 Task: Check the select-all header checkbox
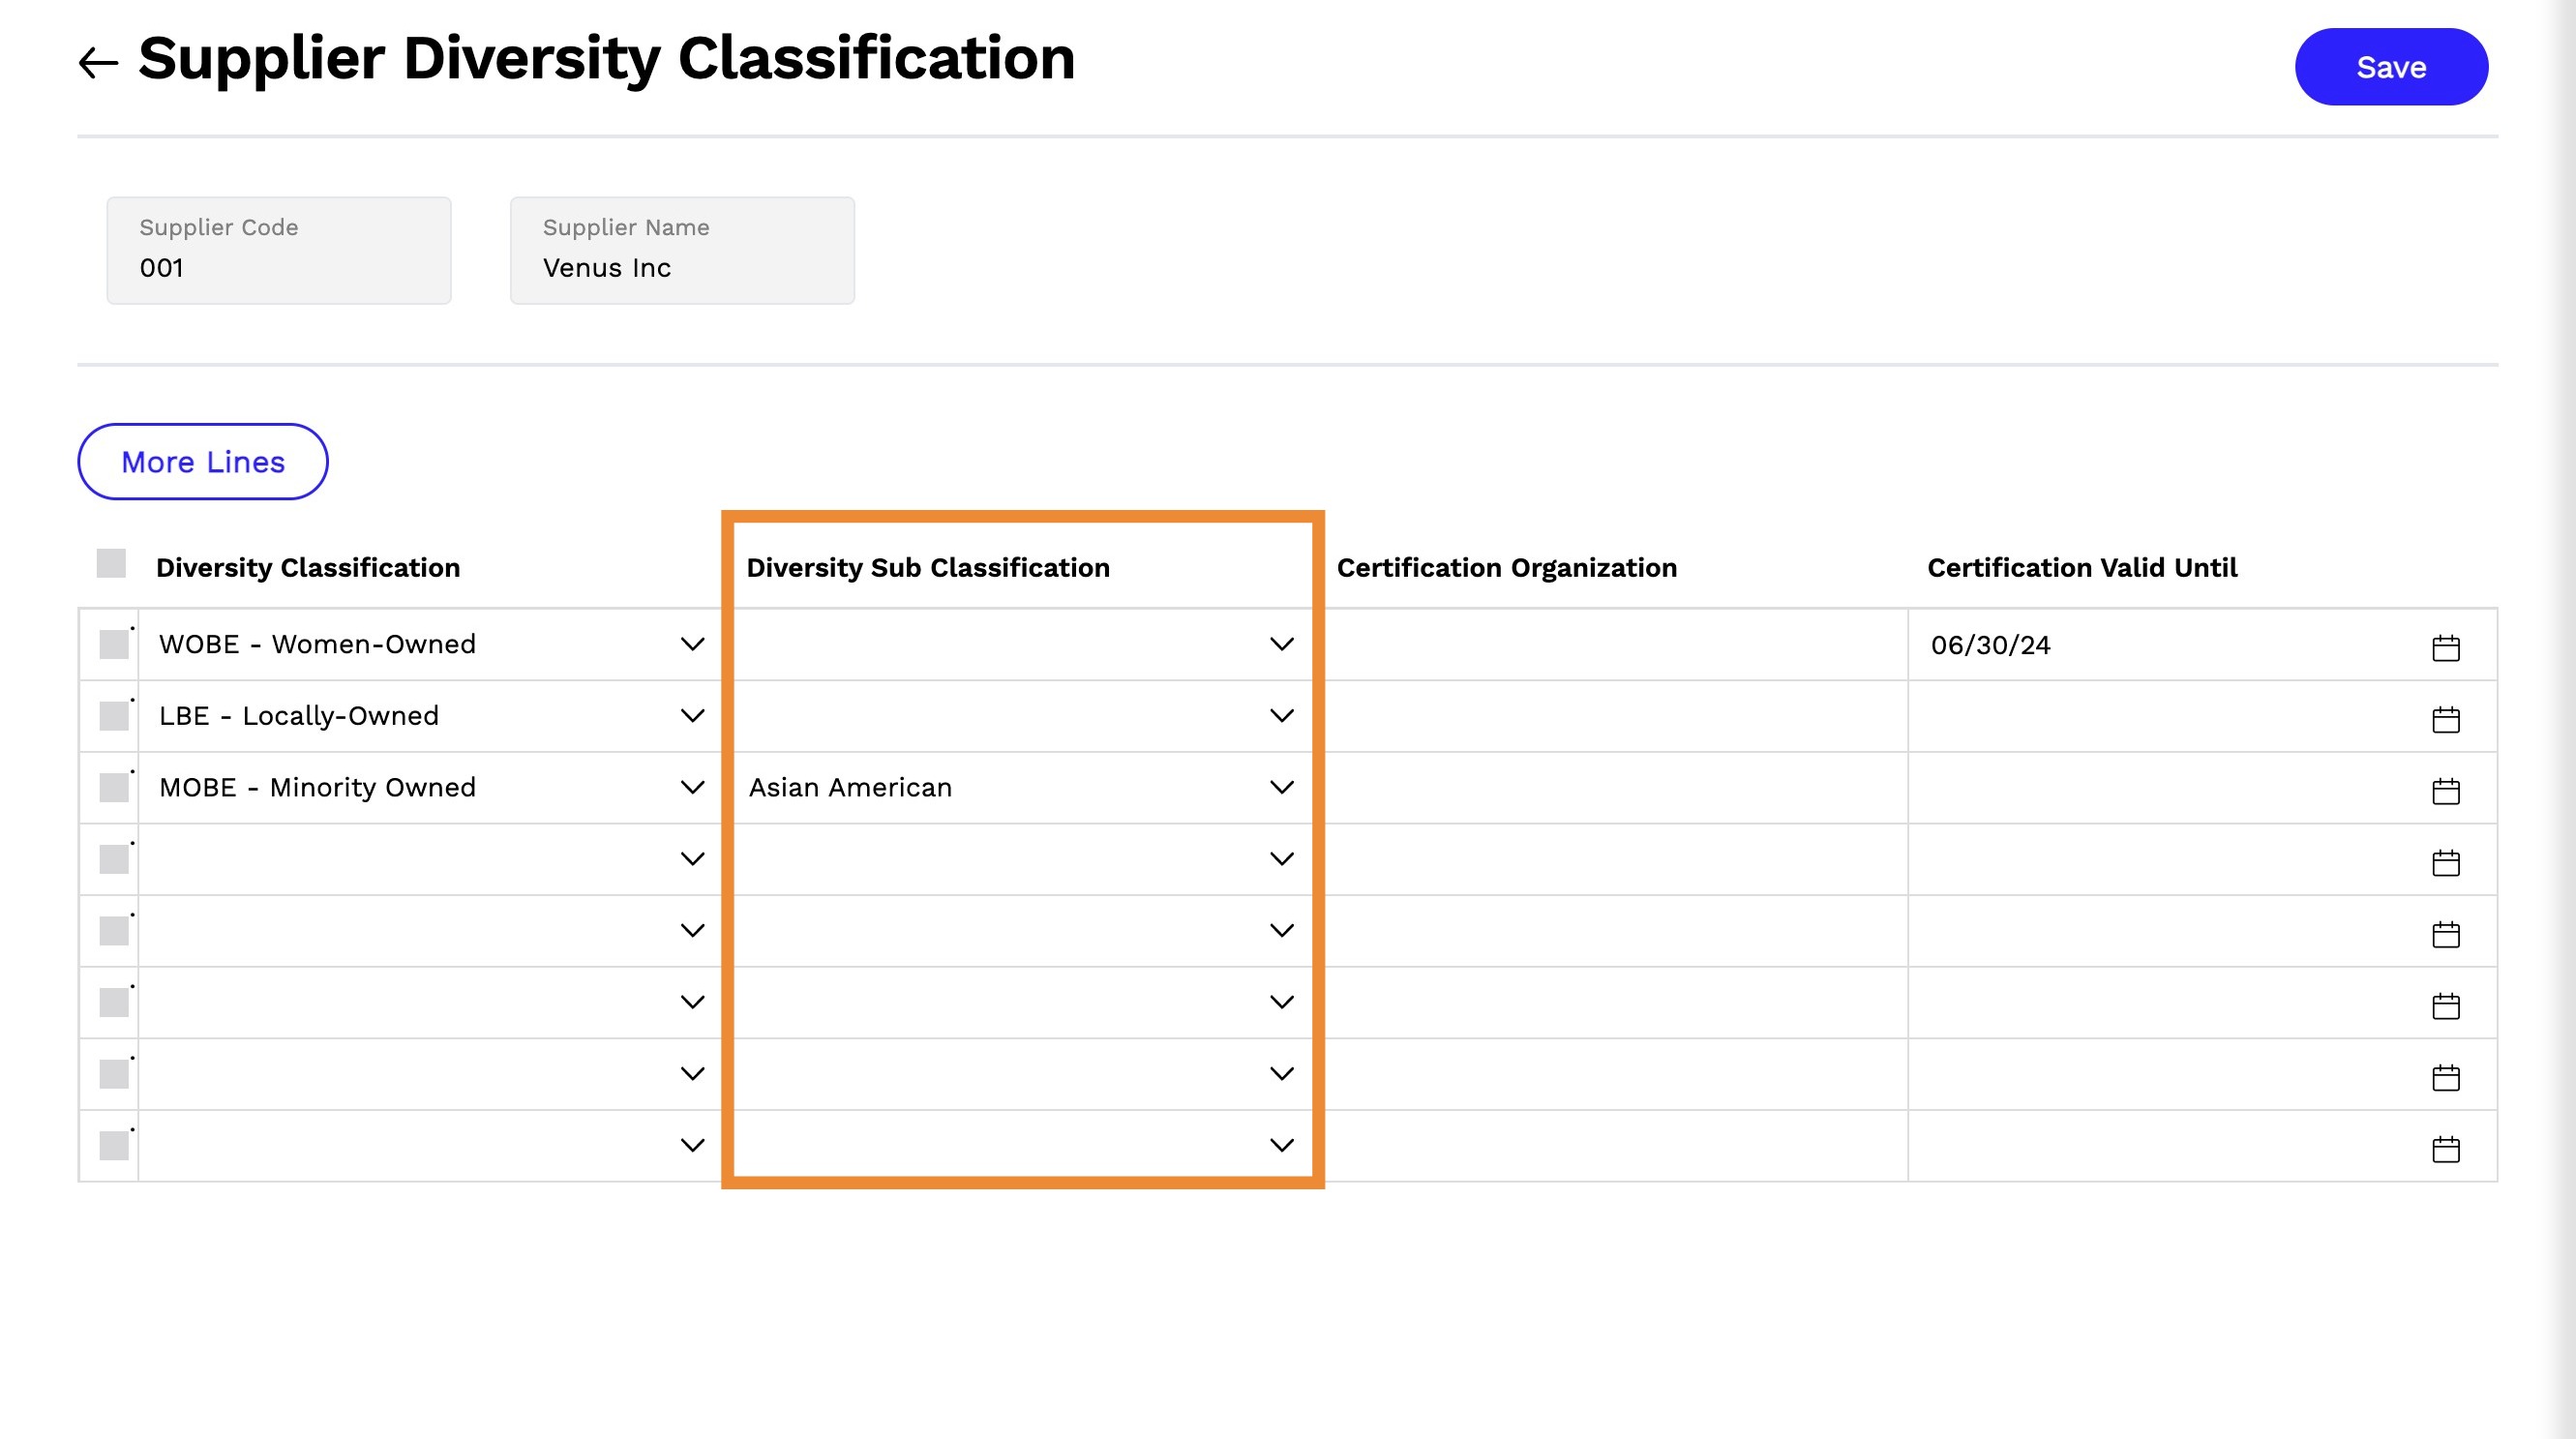[x=111, y=563]
